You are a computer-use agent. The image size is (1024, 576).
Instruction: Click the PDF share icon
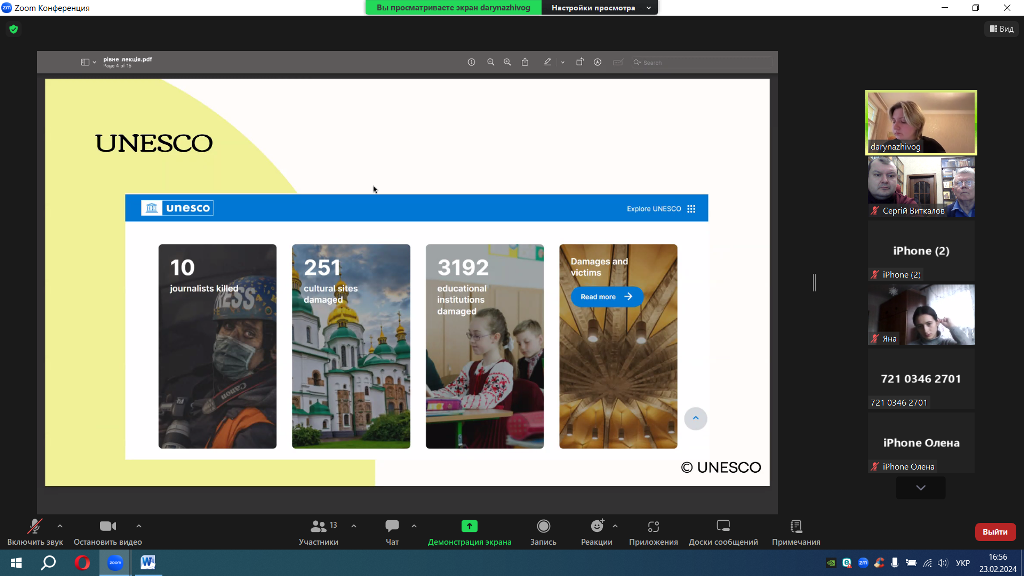[525, 62]
